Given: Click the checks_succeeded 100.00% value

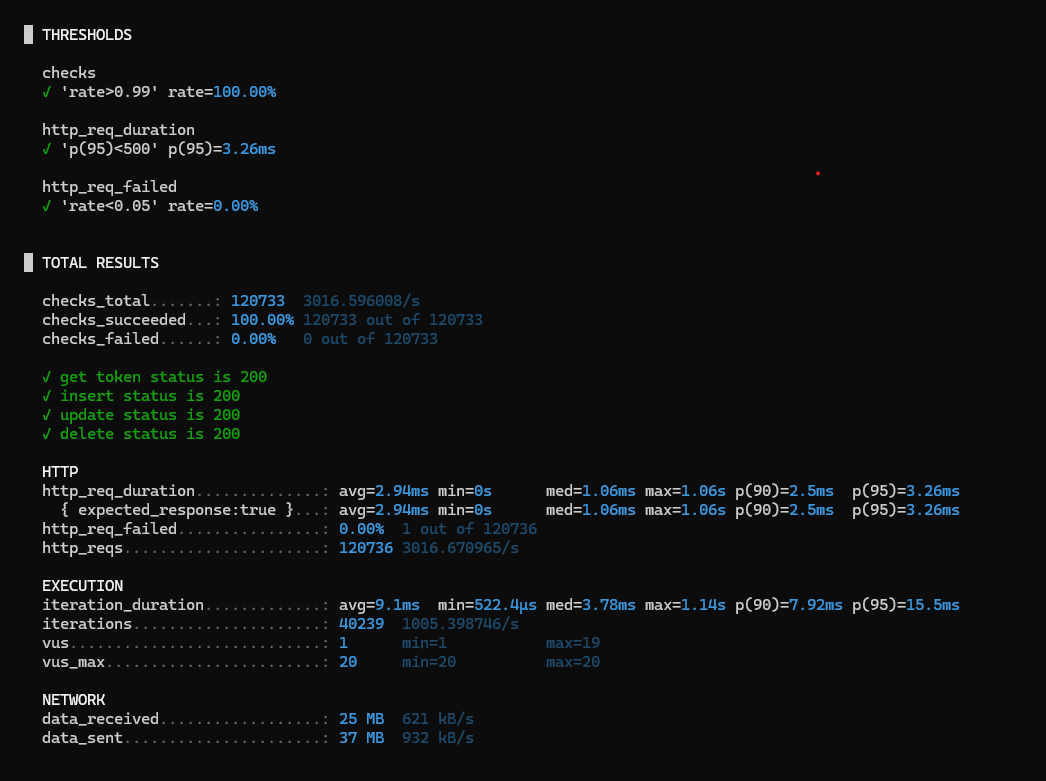Looking at the screenshot, I should (262, 320).
